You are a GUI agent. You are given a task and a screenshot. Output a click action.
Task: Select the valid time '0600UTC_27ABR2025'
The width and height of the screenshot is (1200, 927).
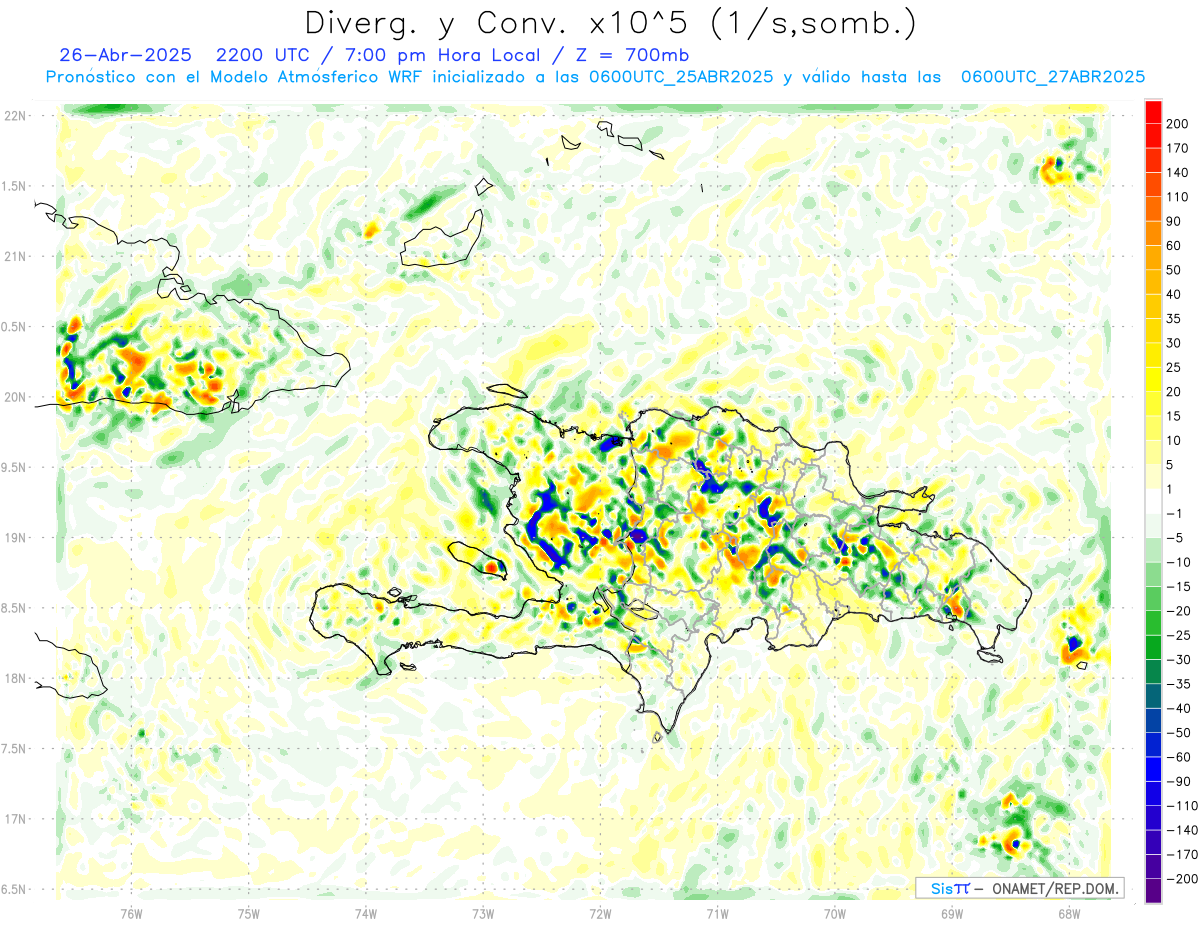click(1052, 77)
